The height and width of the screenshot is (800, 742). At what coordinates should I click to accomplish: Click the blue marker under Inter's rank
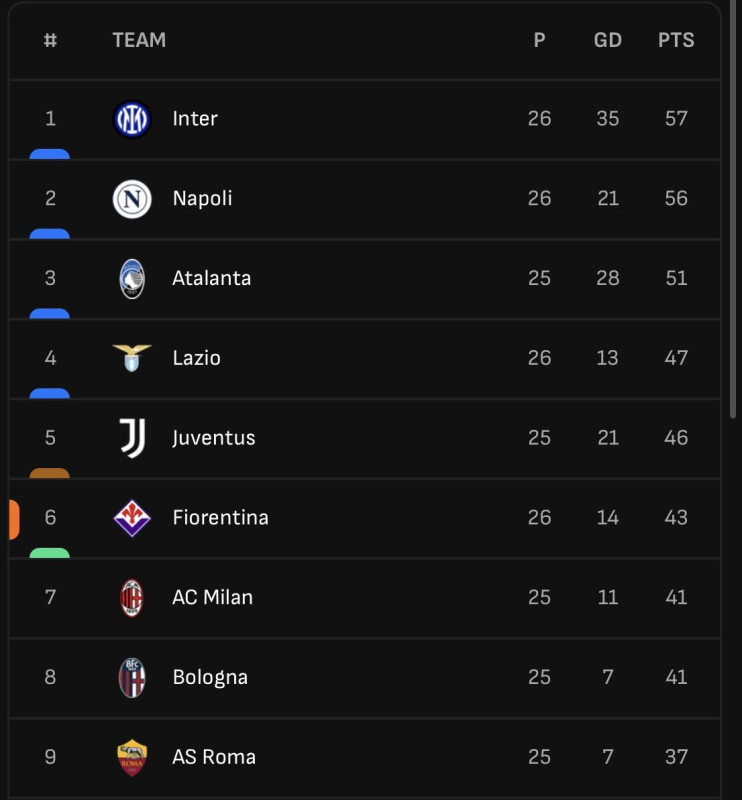[x=50, y=154]
